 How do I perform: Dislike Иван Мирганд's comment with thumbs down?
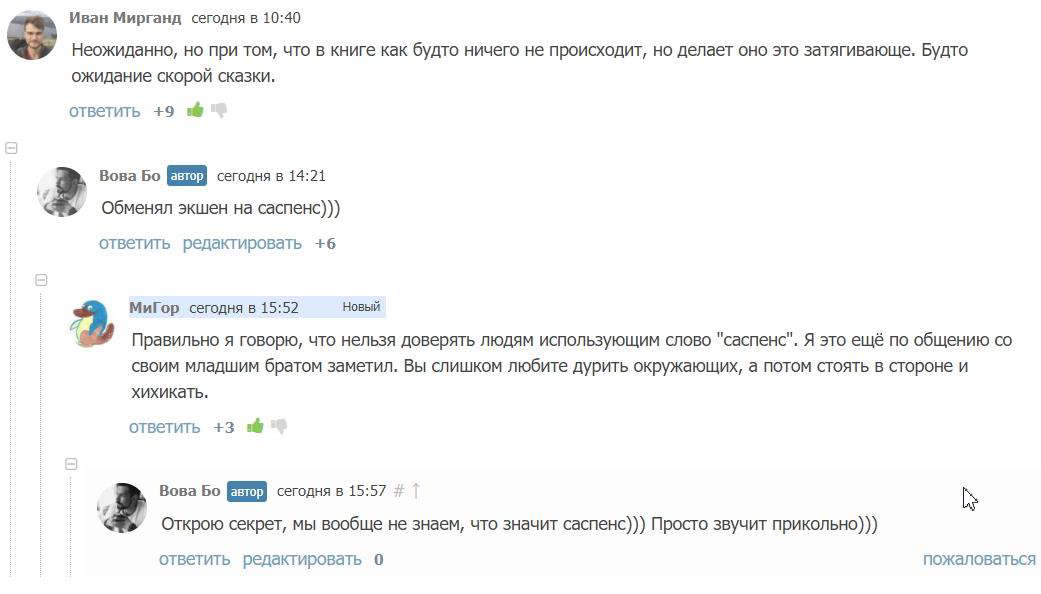(219, 110)
